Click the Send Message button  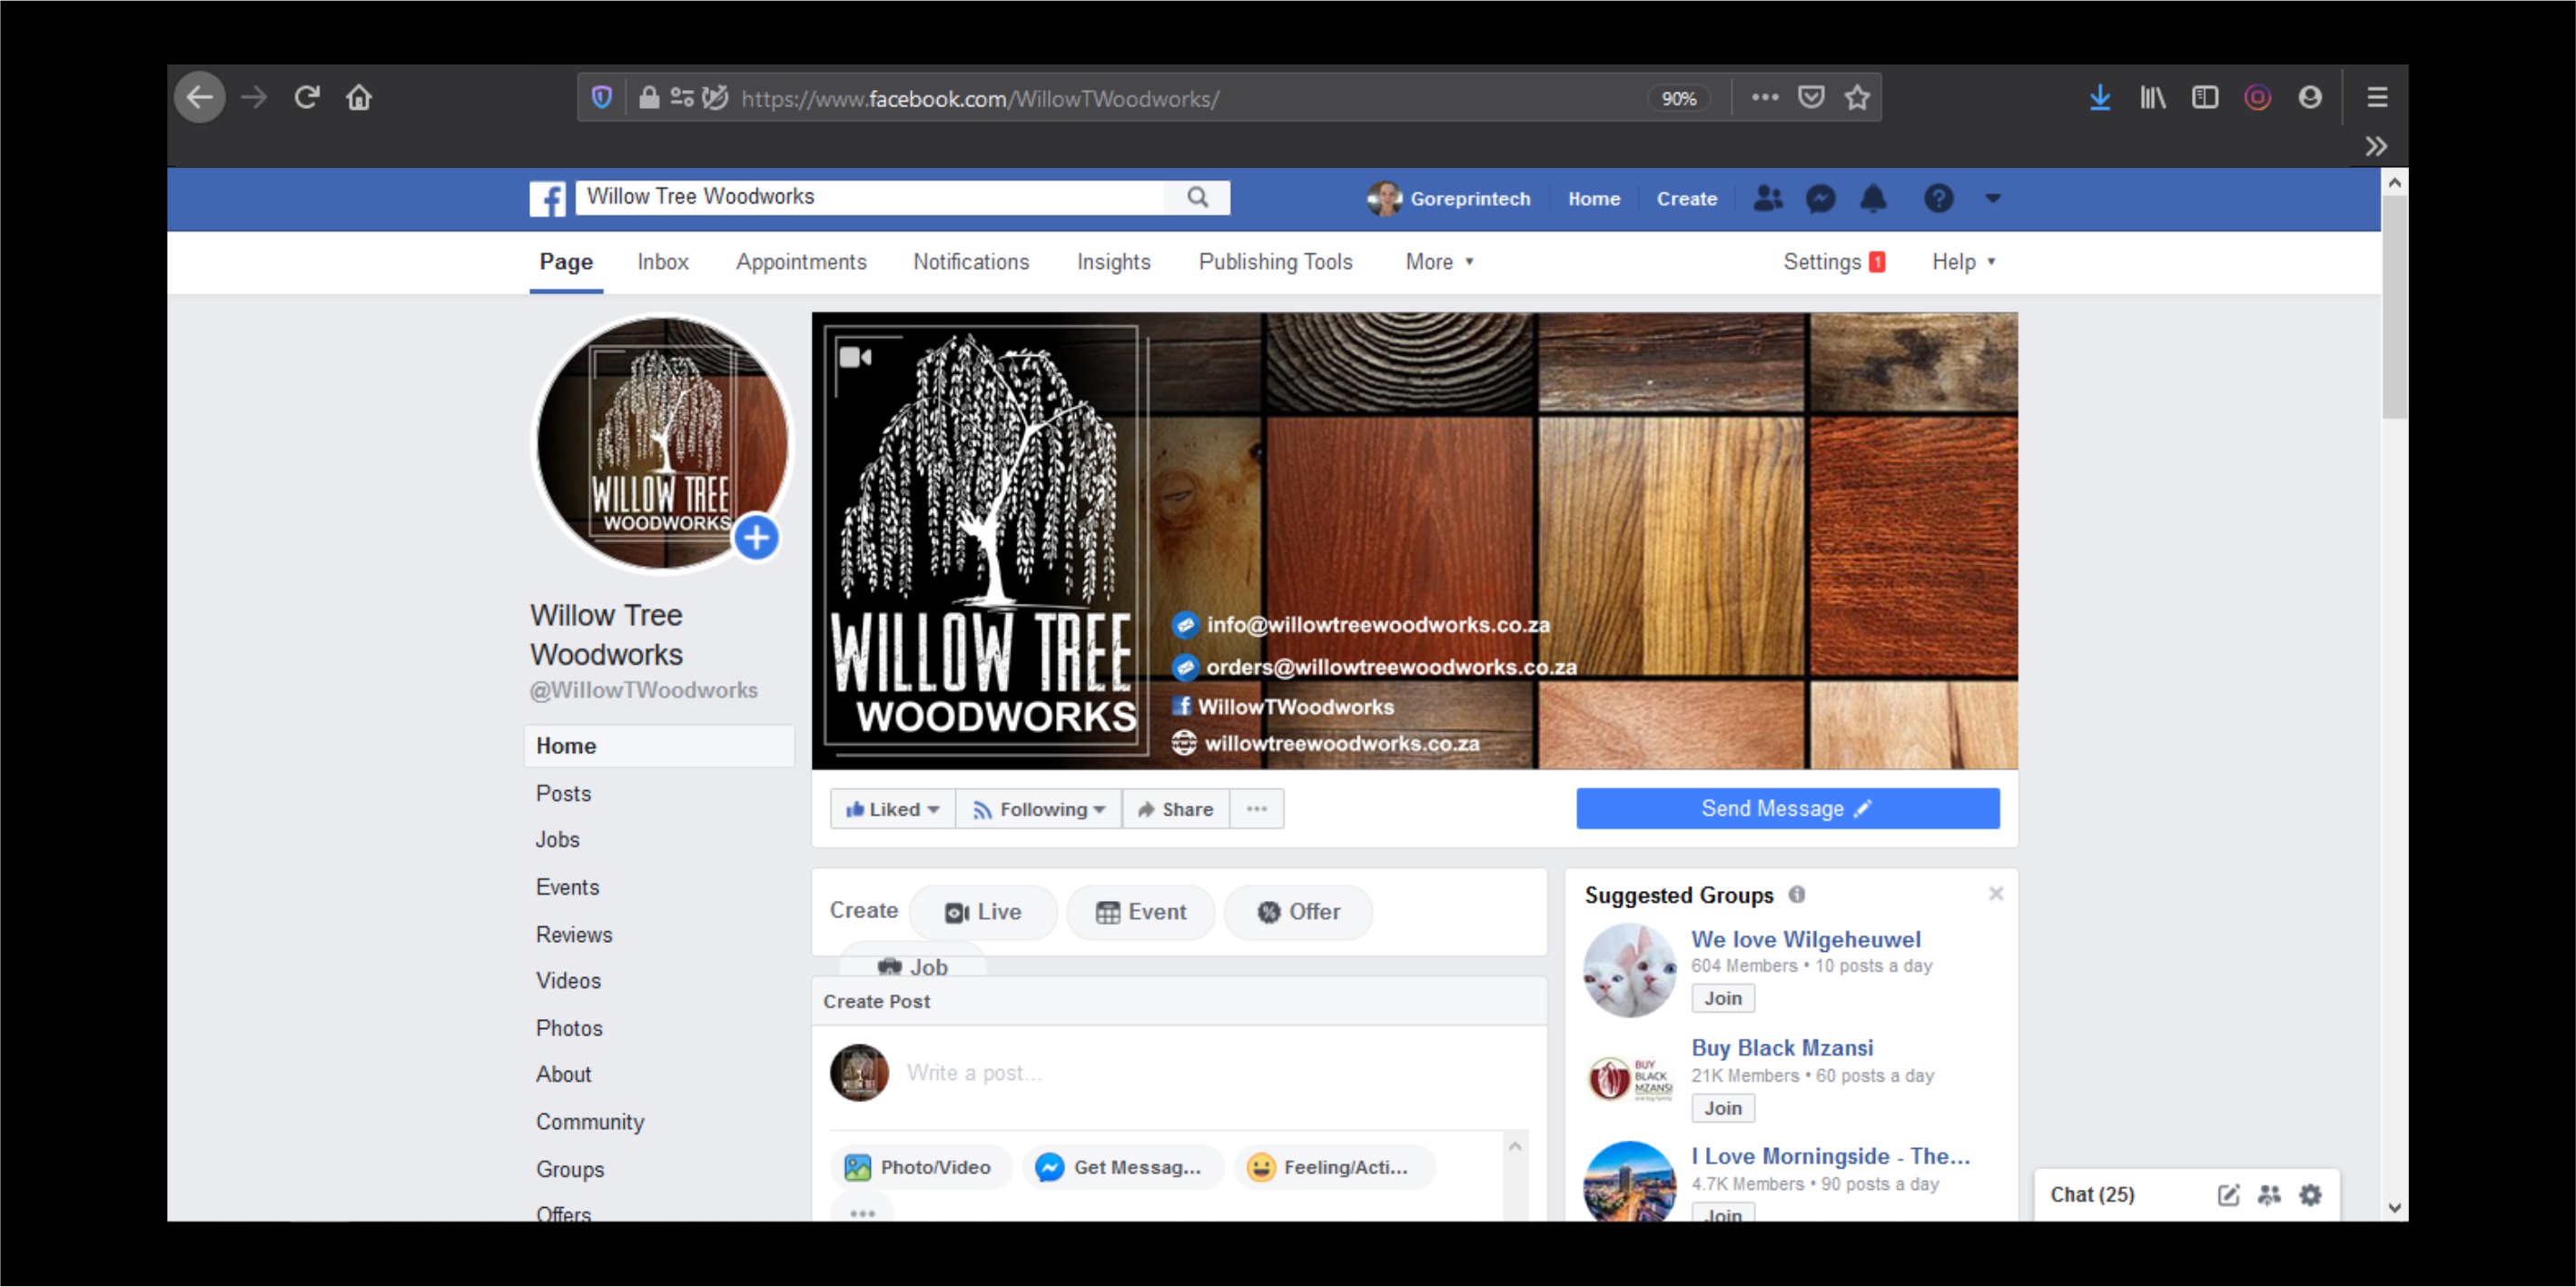tap(1787, 808)
